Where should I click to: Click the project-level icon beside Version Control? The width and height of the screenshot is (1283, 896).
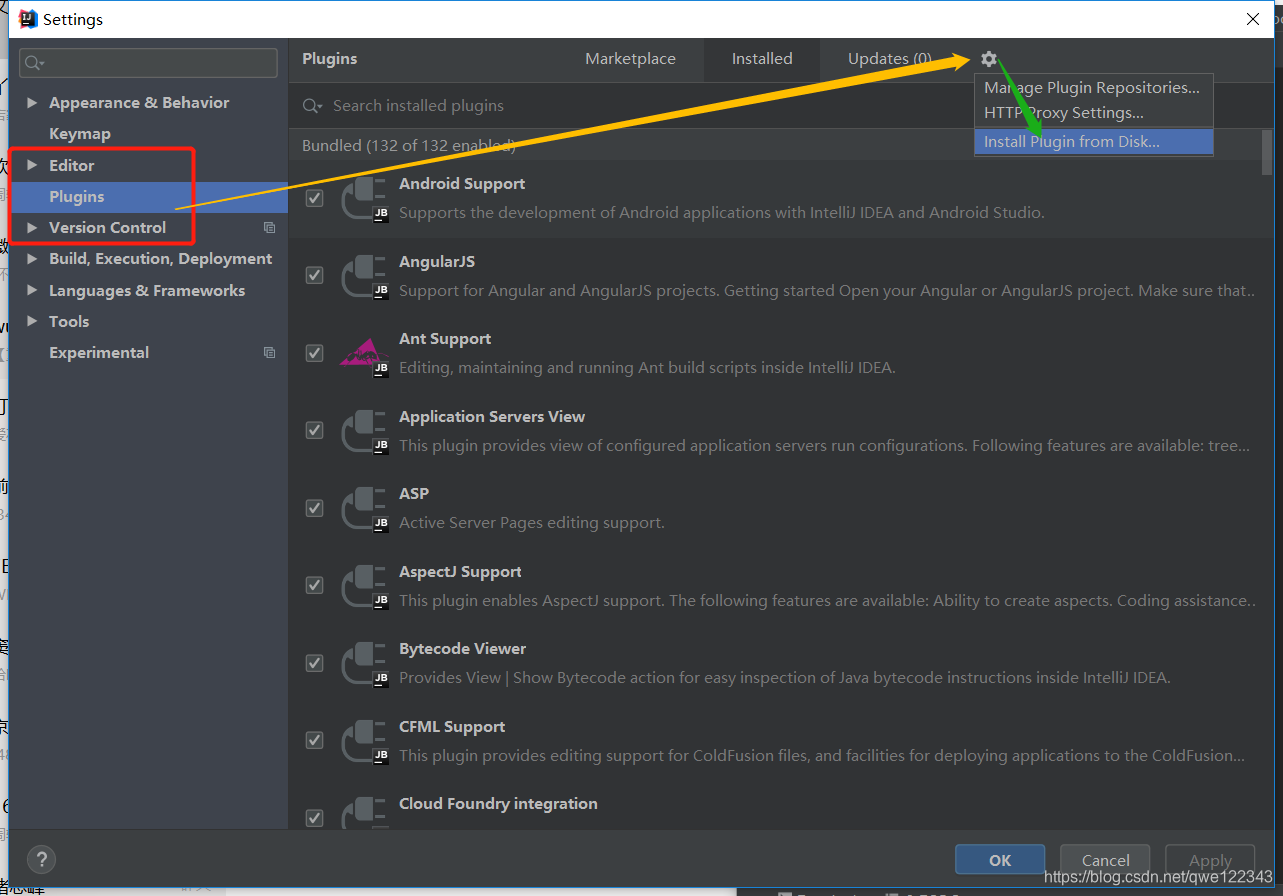coord(269,228)
